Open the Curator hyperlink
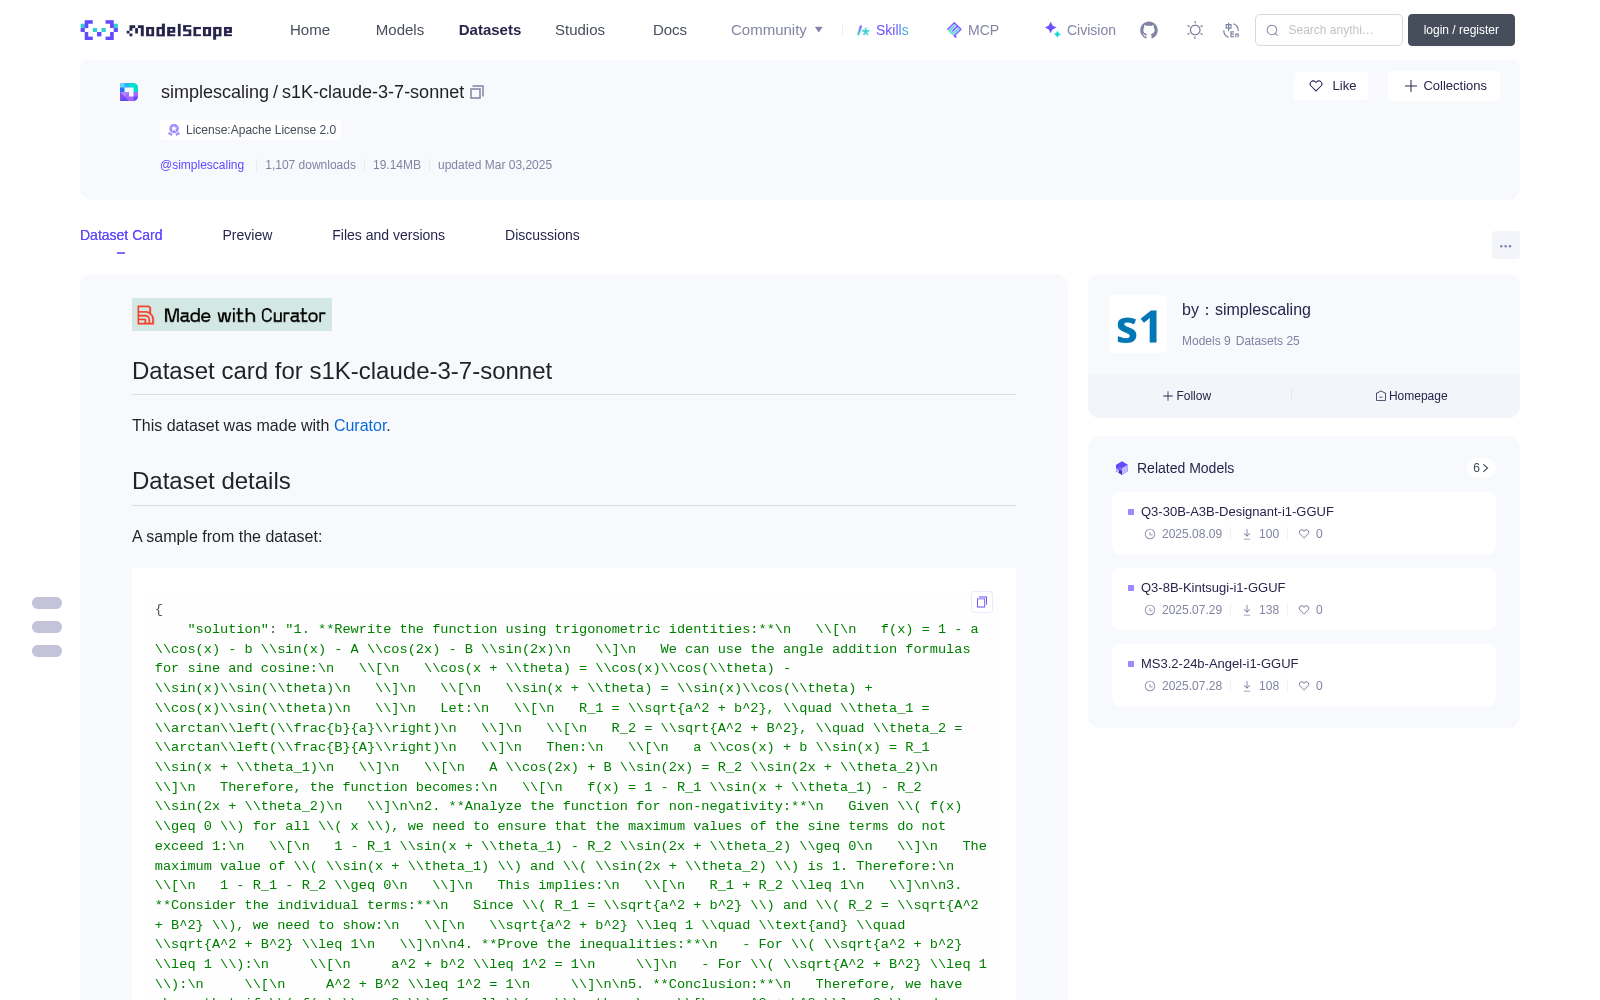The image size is (1600, 1000). [x=360, y=426]
